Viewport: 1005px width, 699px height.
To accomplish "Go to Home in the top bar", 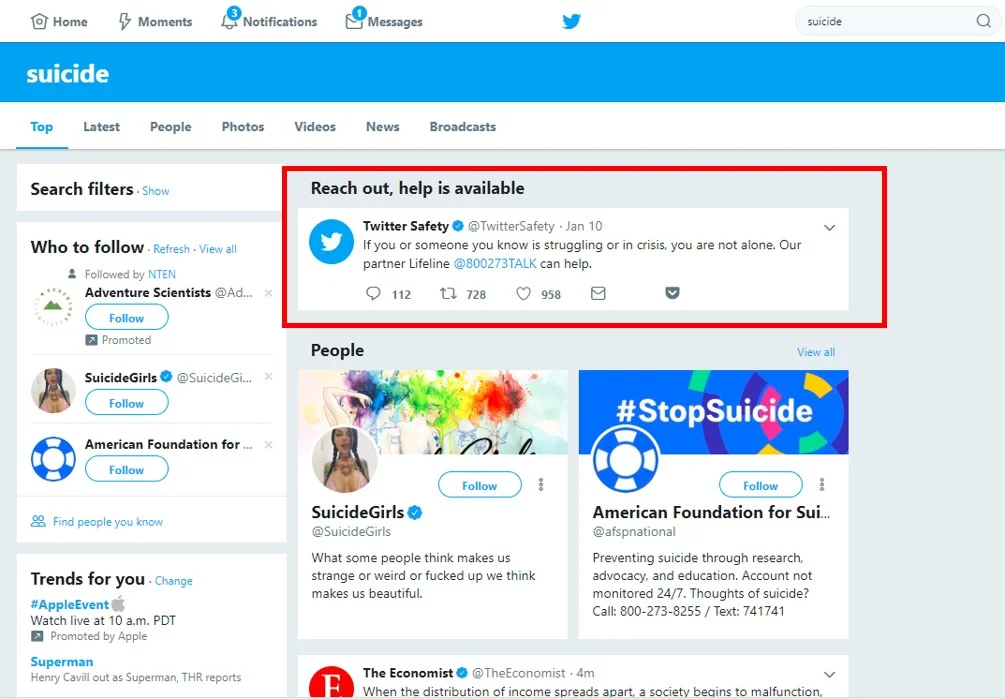I will (x=59, y=21).
